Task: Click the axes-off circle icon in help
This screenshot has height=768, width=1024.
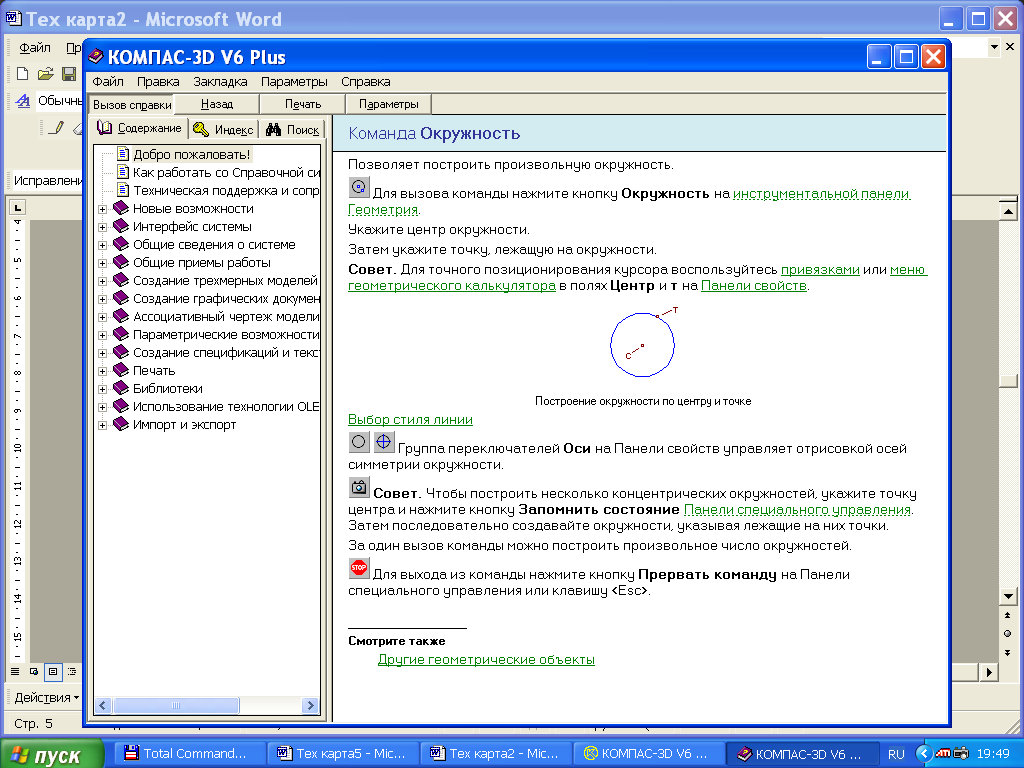Action: [359, 442]
